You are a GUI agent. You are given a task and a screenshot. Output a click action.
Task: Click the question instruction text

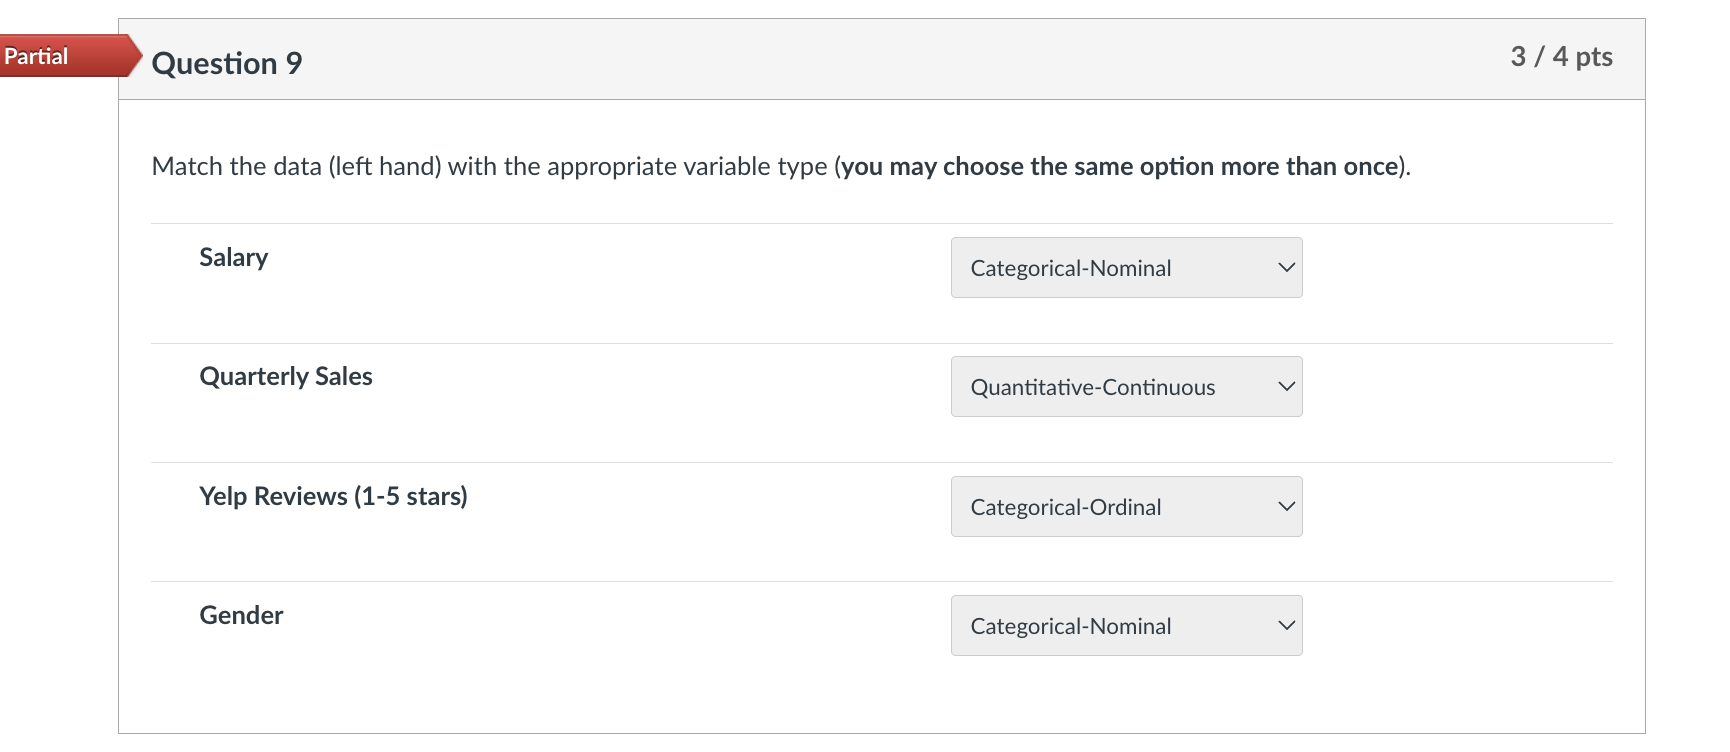[490, 167]
